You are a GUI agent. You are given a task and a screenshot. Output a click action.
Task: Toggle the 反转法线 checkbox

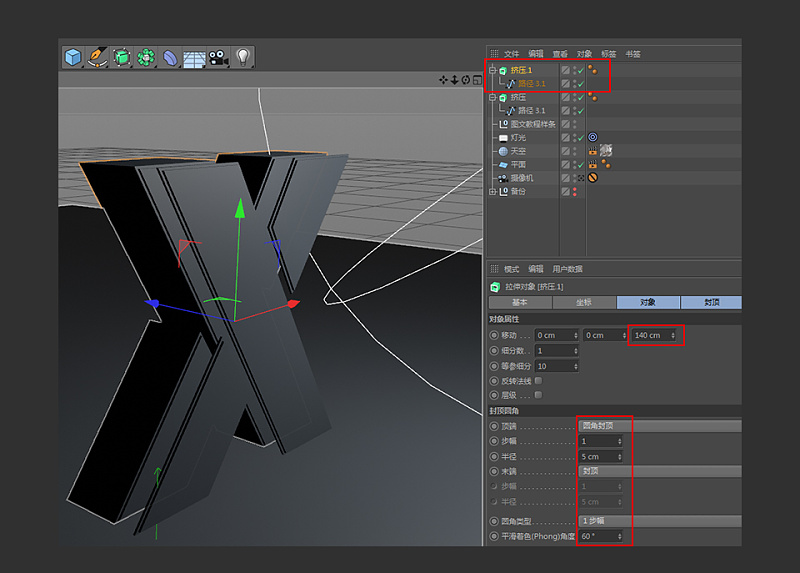[539, 381]
